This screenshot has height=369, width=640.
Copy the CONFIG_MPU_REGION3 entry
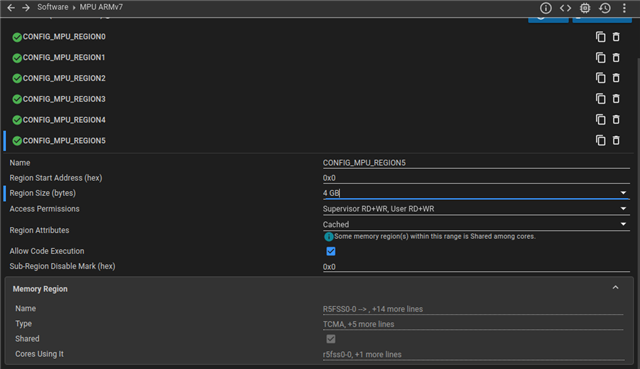[600, 99]
